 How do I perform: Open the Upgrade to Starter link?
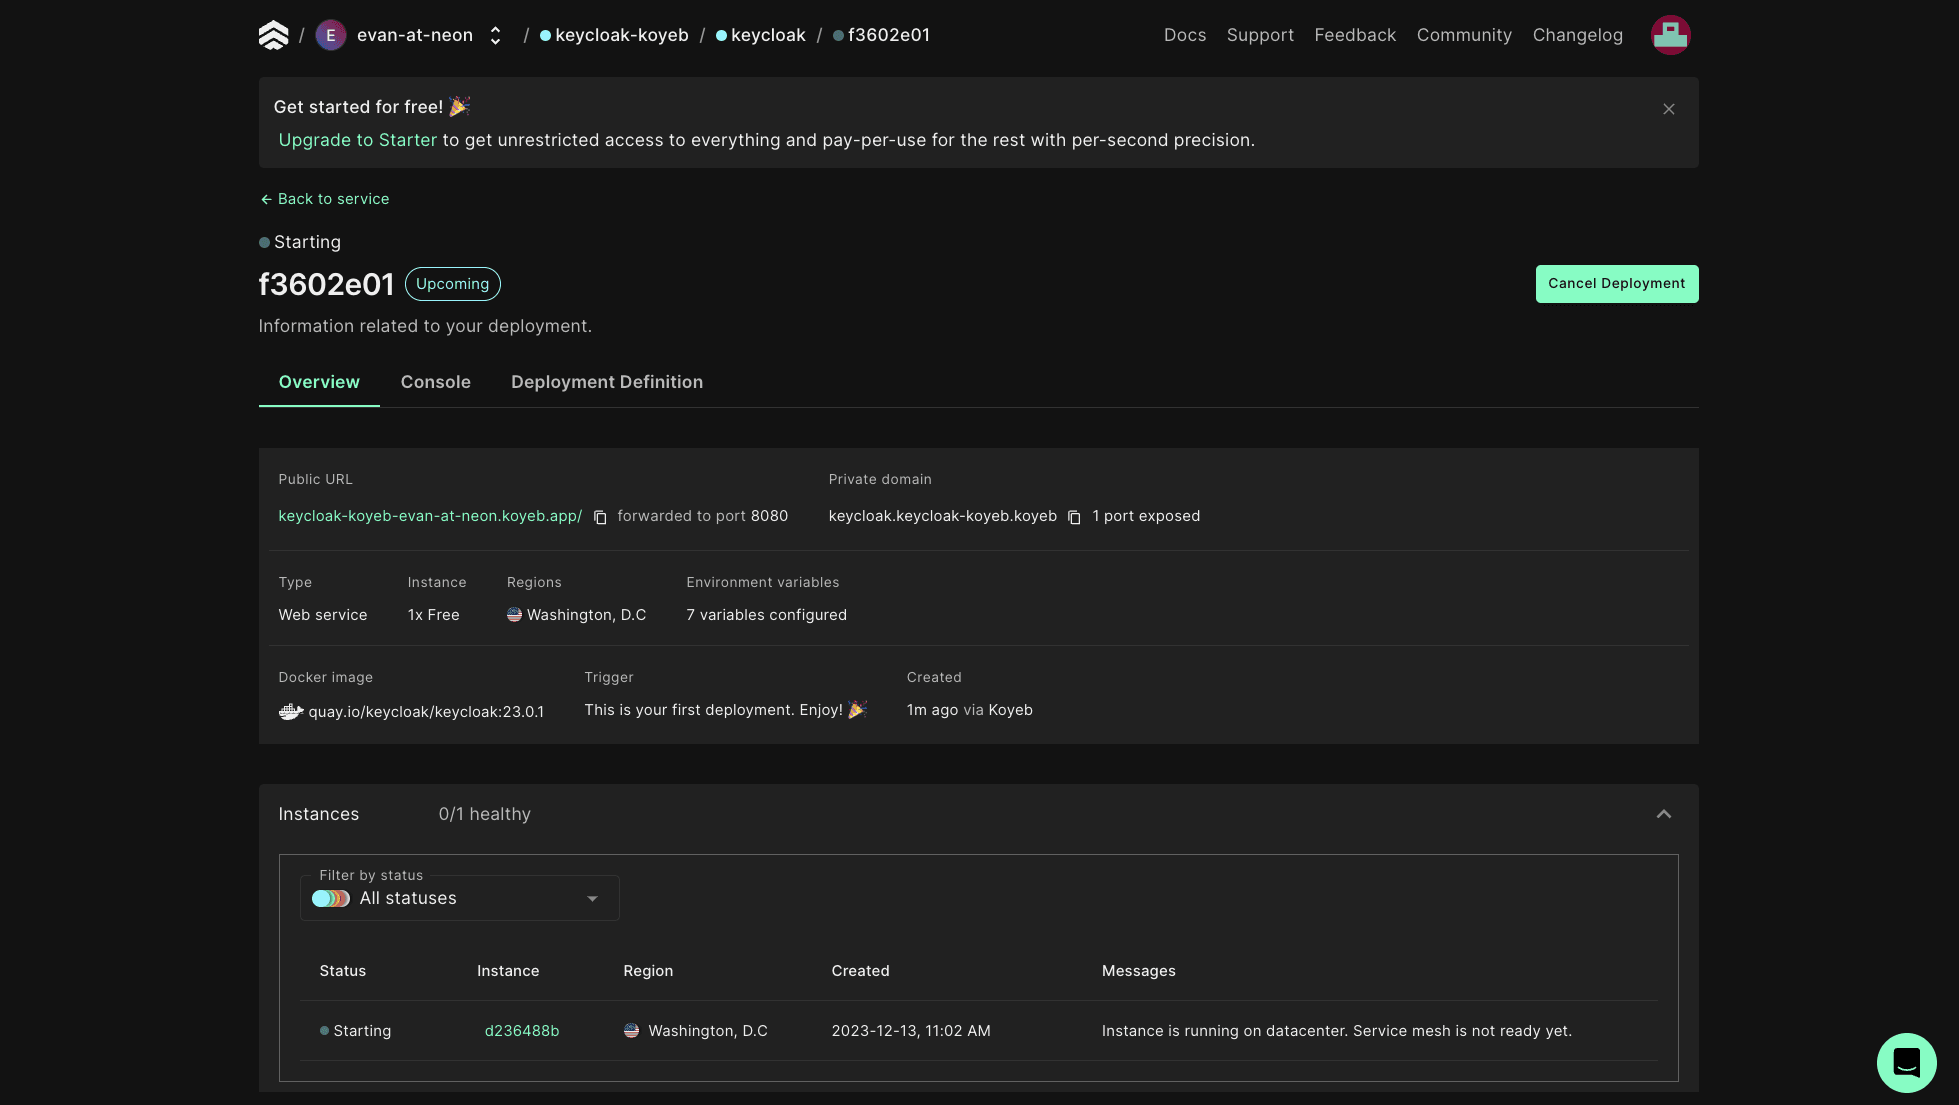[x=357, y=140]
